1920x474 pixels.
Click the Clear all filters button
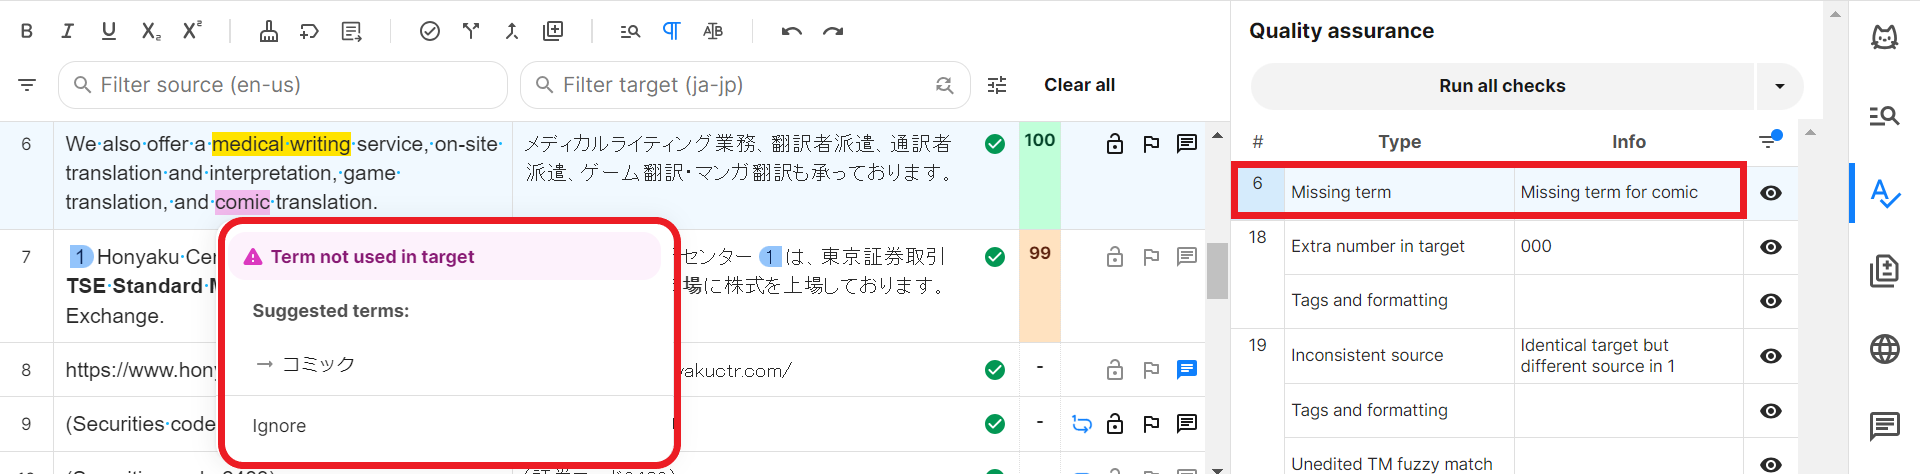click(1079, 85)
